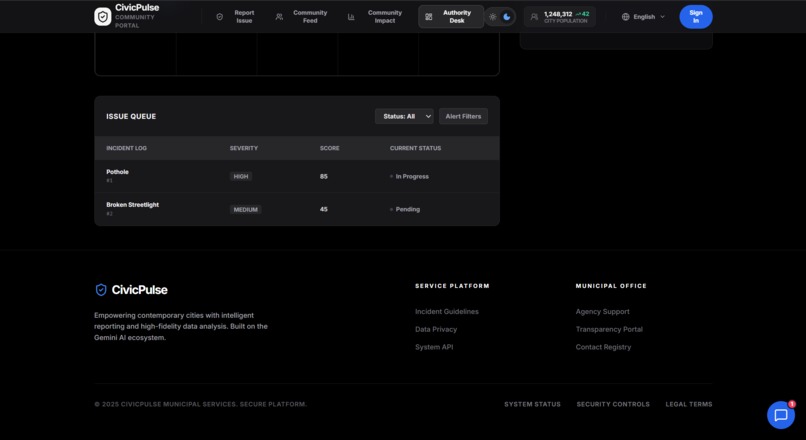
Task: Select the Pothole incident row
Action: click(x=297, y=176)
